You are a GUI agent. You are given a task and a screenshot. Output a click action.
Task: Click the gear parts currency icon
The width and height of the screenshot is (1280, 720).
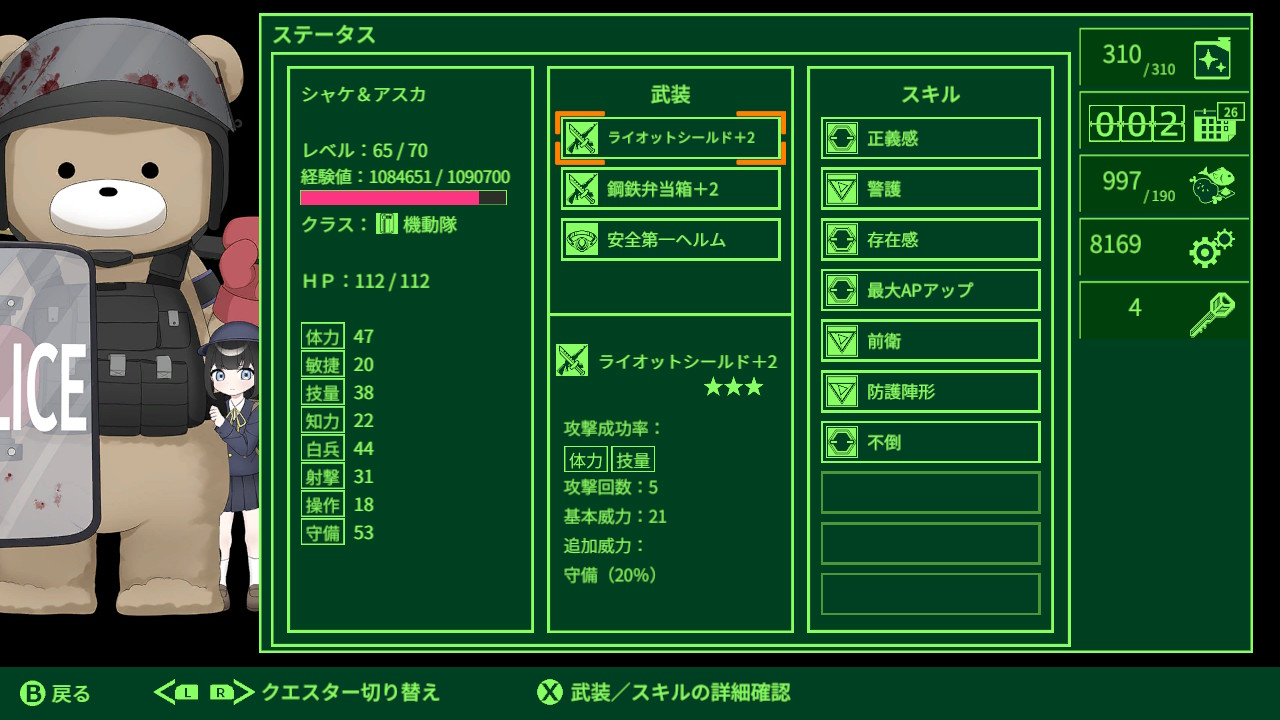pos(1211,247)
